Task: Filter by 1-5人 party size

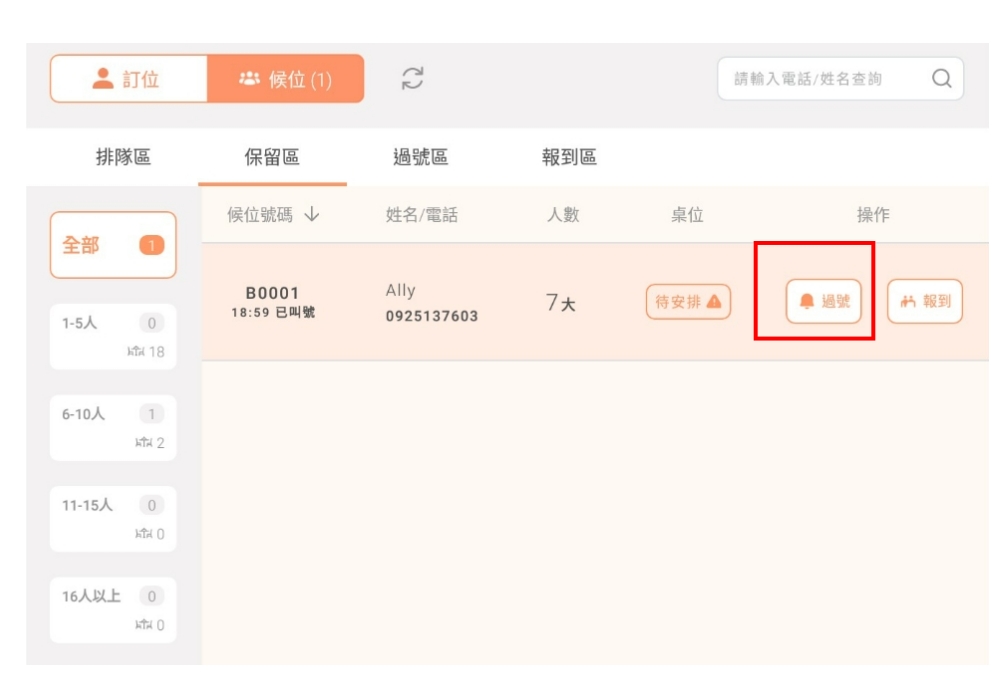Action: (x=113, y=336)
